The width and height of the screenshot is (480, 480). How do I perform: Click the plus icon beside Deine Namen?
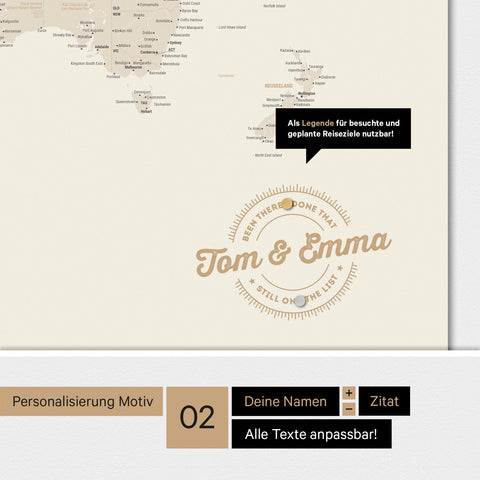(349, 393)
